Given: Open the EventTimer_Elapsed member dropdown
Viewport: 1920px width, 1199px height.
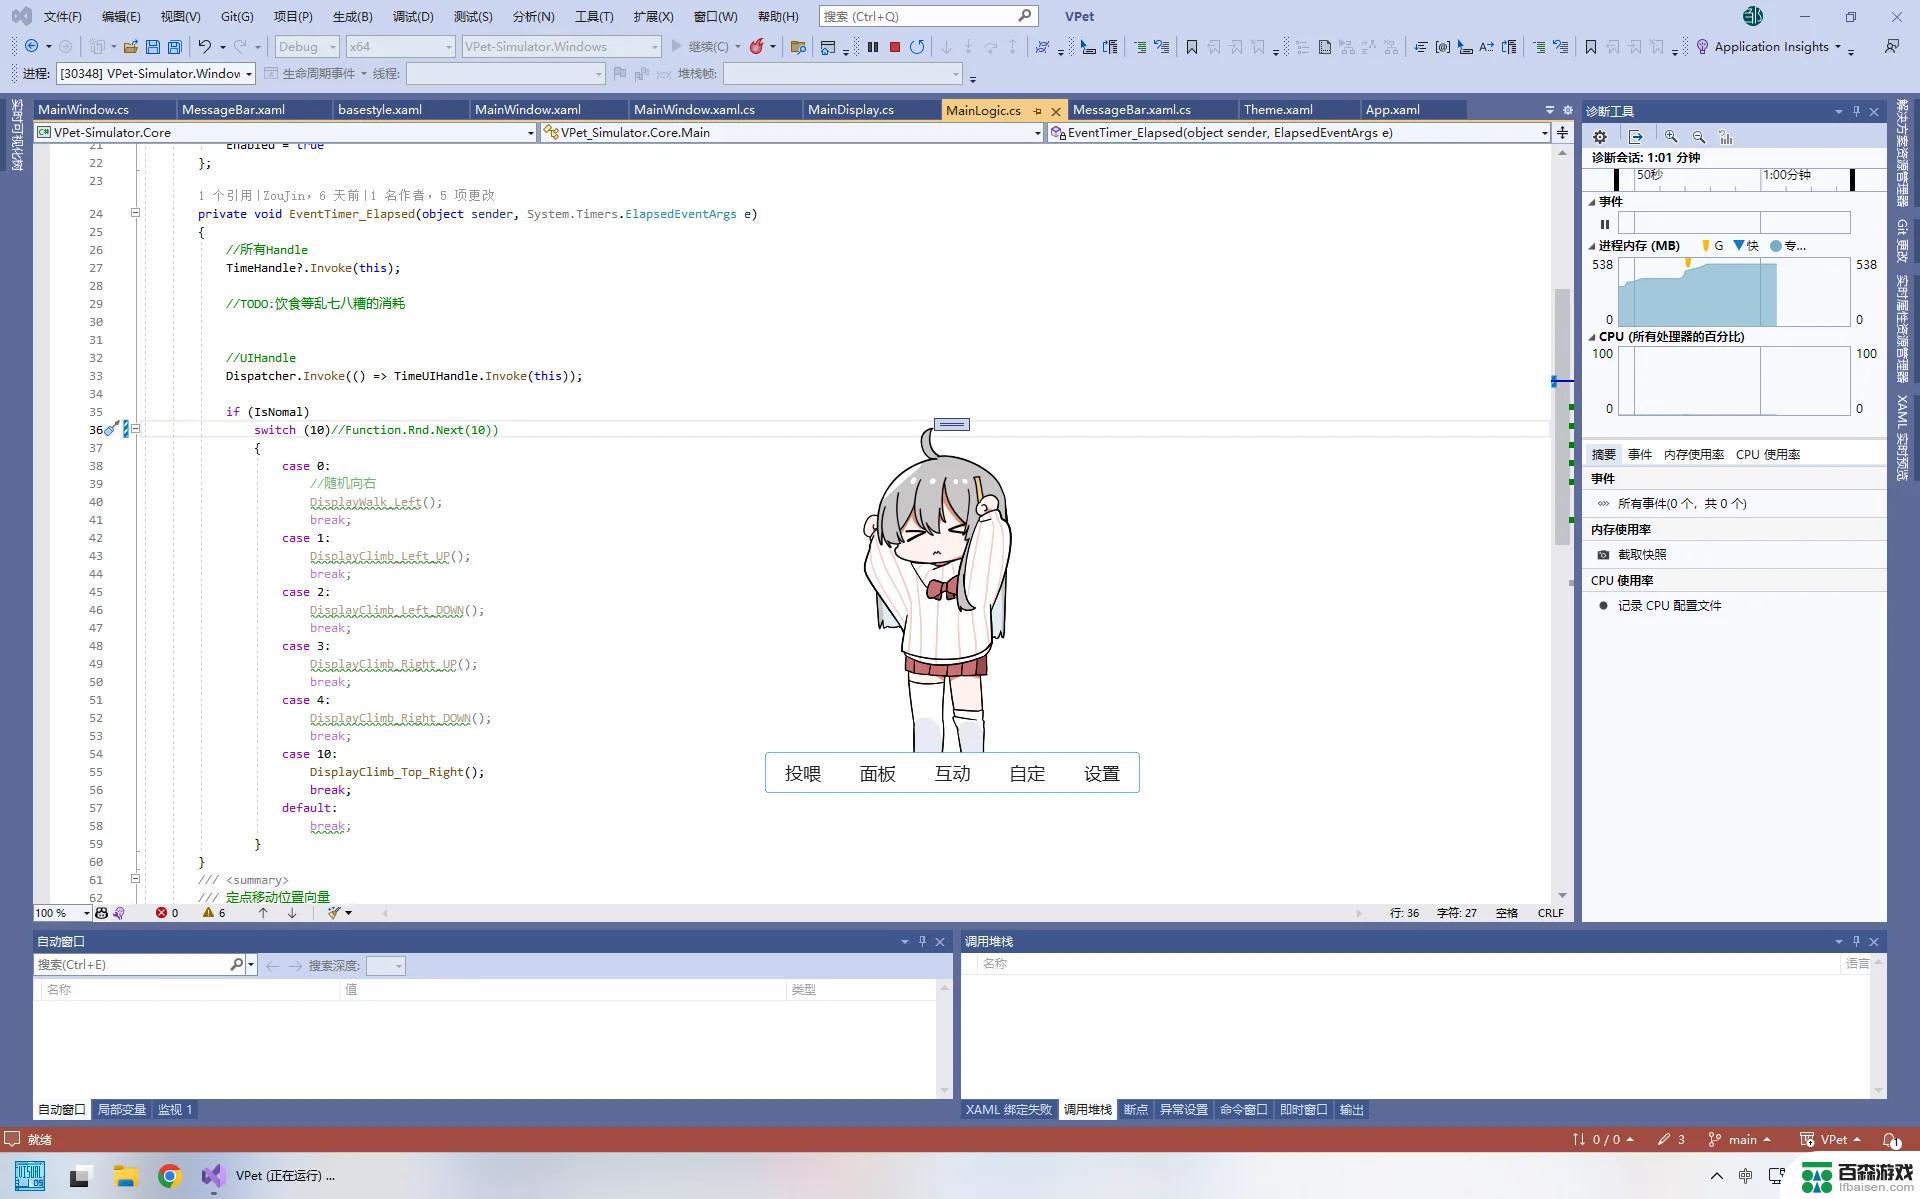Looking at the screenshot, I should (x=1298, y=133).
